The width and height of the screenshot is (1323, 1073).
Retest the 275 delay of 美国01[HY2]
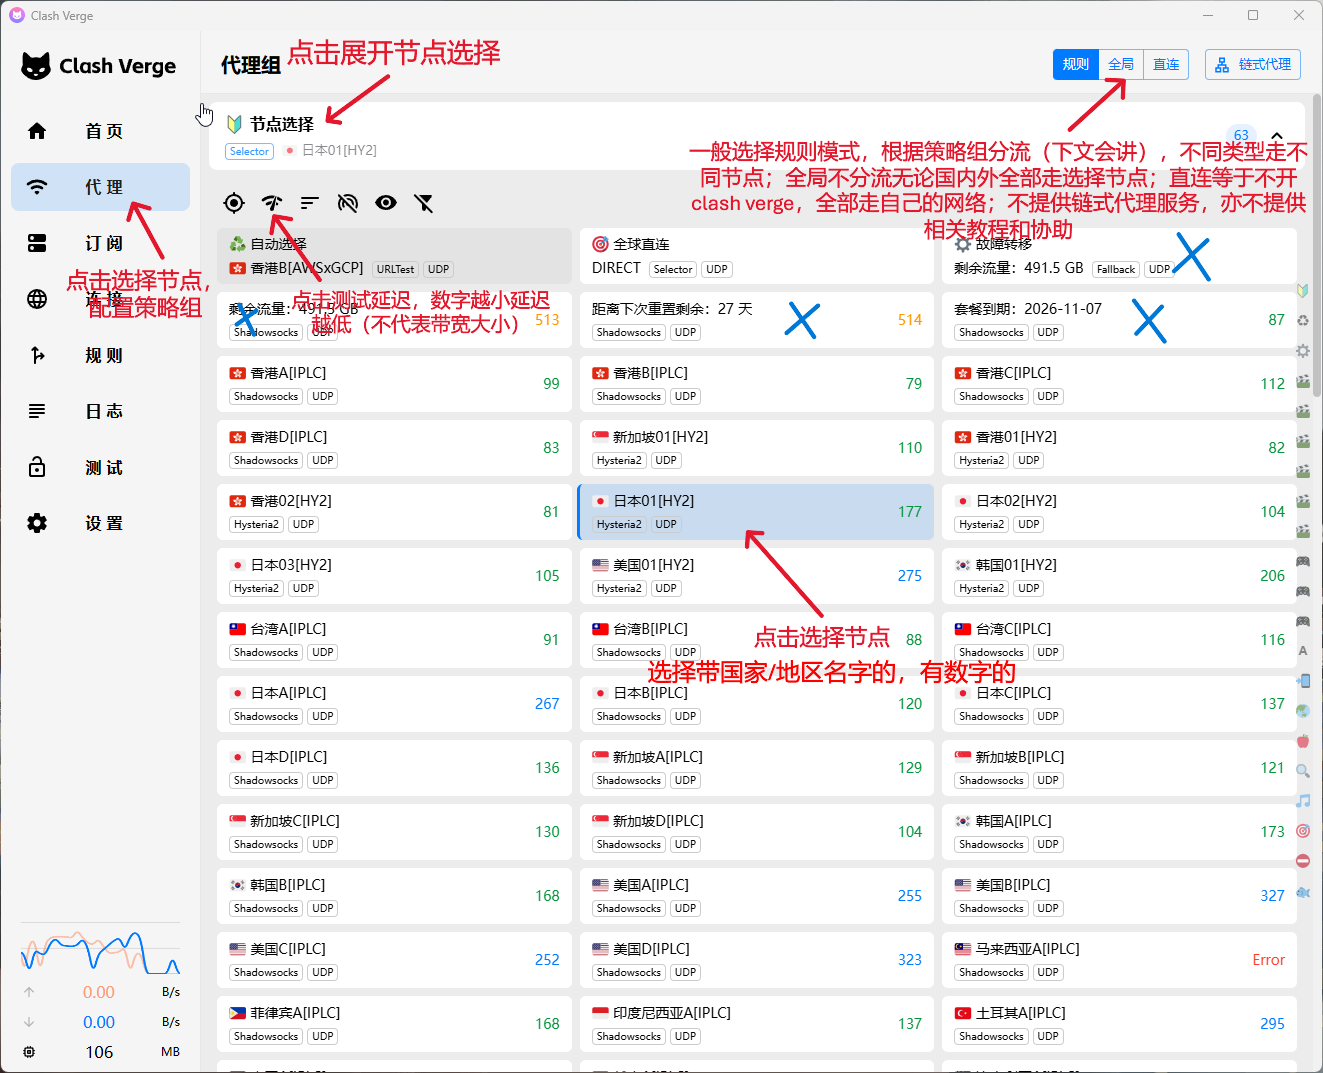909,576
